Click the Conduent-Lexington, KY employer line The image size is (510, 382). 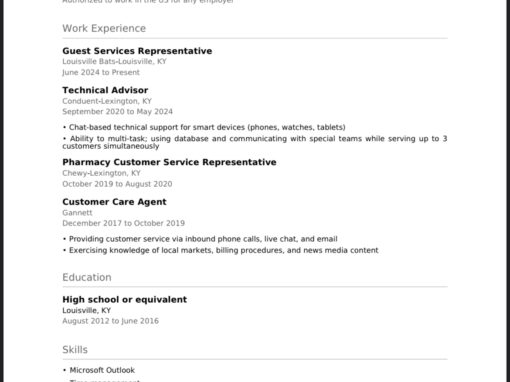[107, 101]
